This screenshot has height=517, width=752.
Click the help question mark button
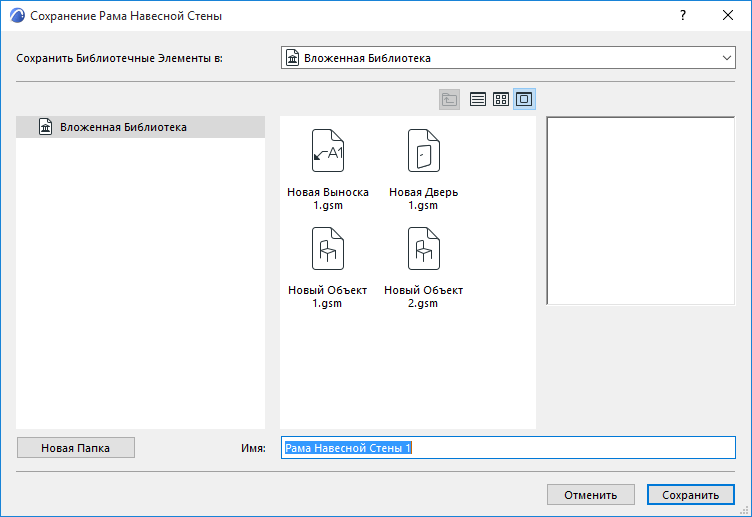683,15
